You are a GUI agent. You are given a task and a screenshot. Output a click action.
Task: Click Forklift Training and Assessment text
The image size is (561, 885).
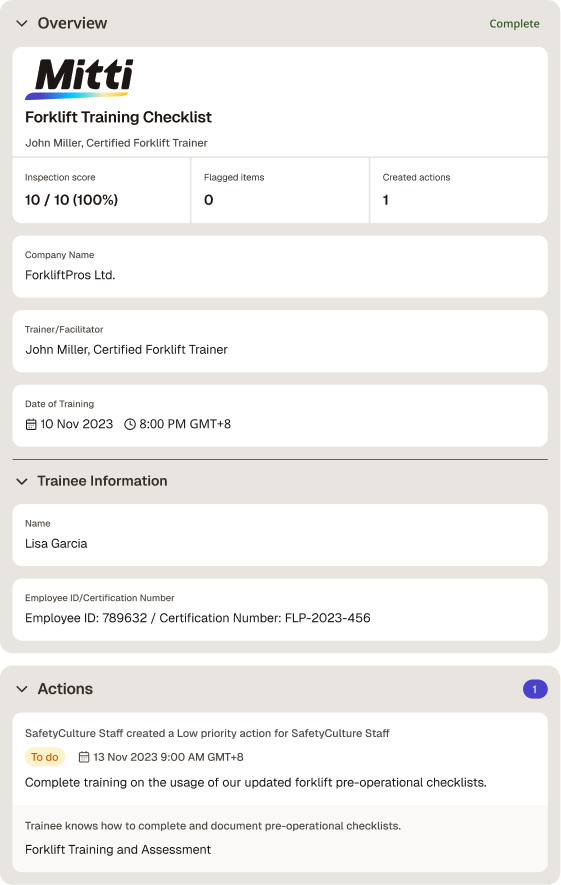[x=118, y=849]
